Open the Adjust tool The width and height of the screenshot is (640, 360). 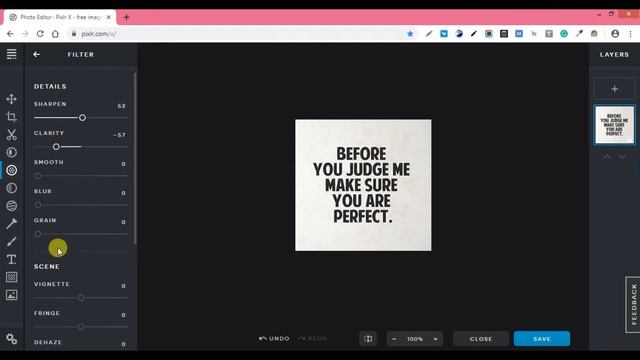(11, 152)
